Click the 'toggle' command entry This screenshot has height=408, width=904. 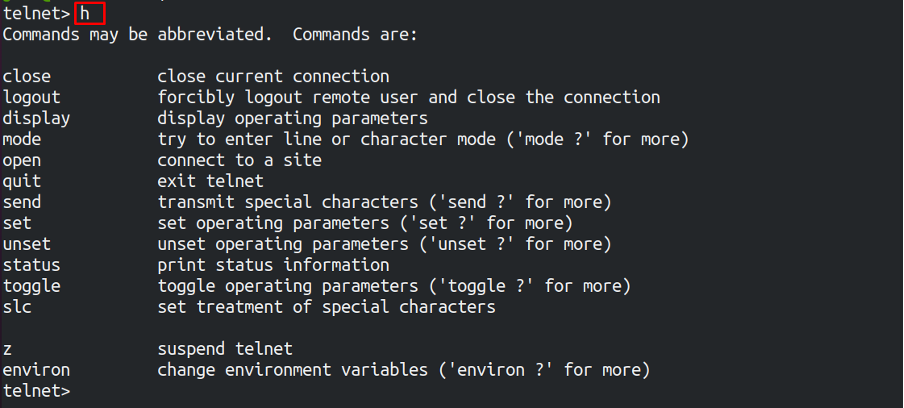(32, 286)
